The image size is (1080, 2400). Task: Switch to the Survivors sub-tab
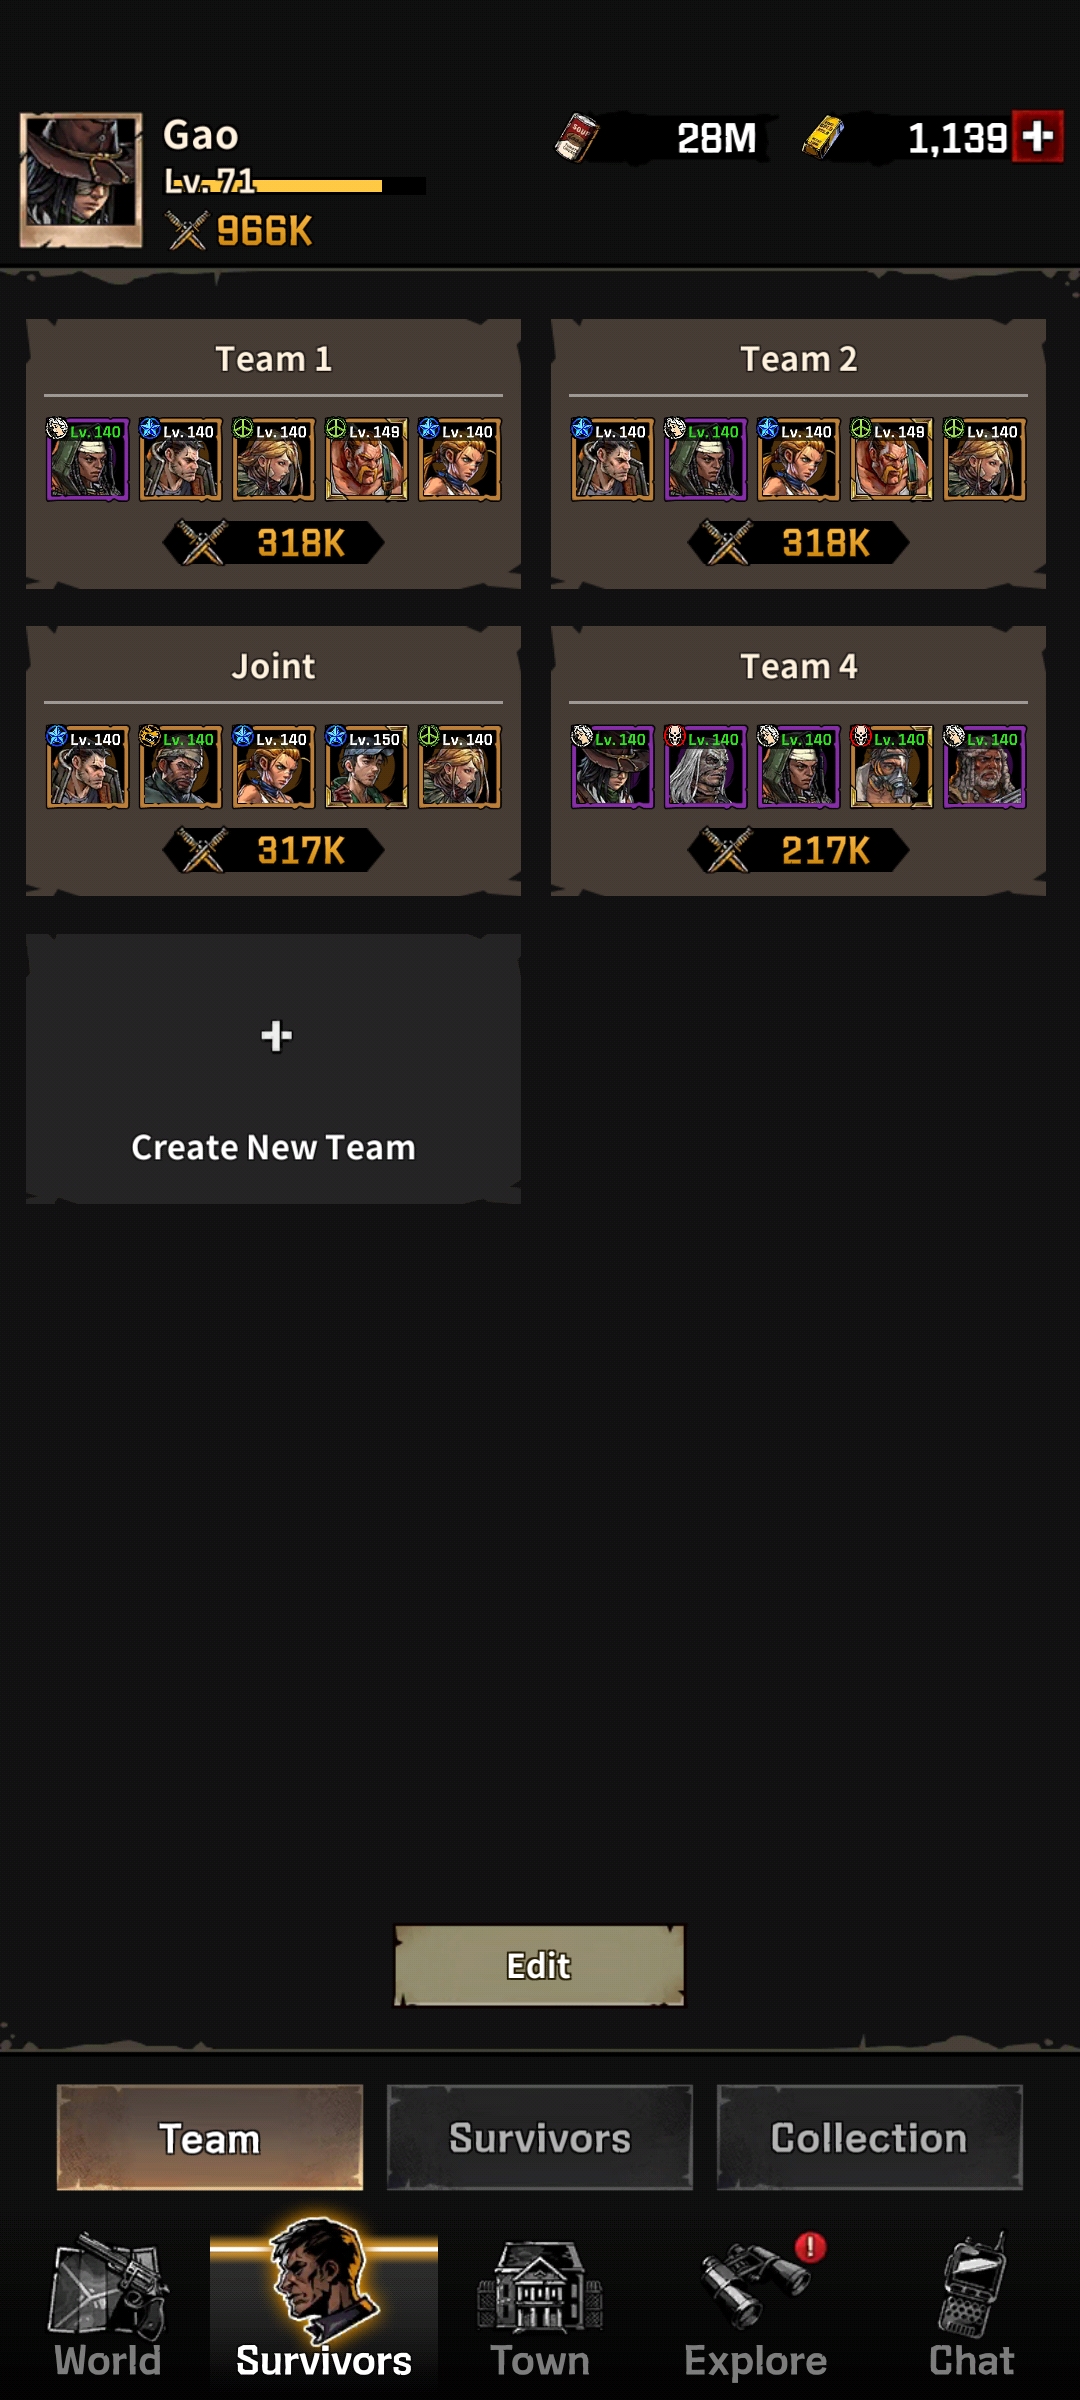tap(540, 2138)
